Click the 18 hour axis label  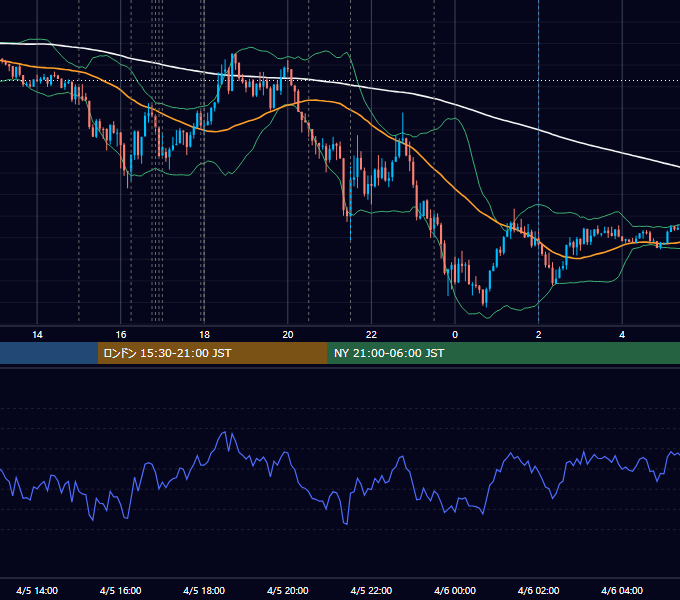coord(204,335)
